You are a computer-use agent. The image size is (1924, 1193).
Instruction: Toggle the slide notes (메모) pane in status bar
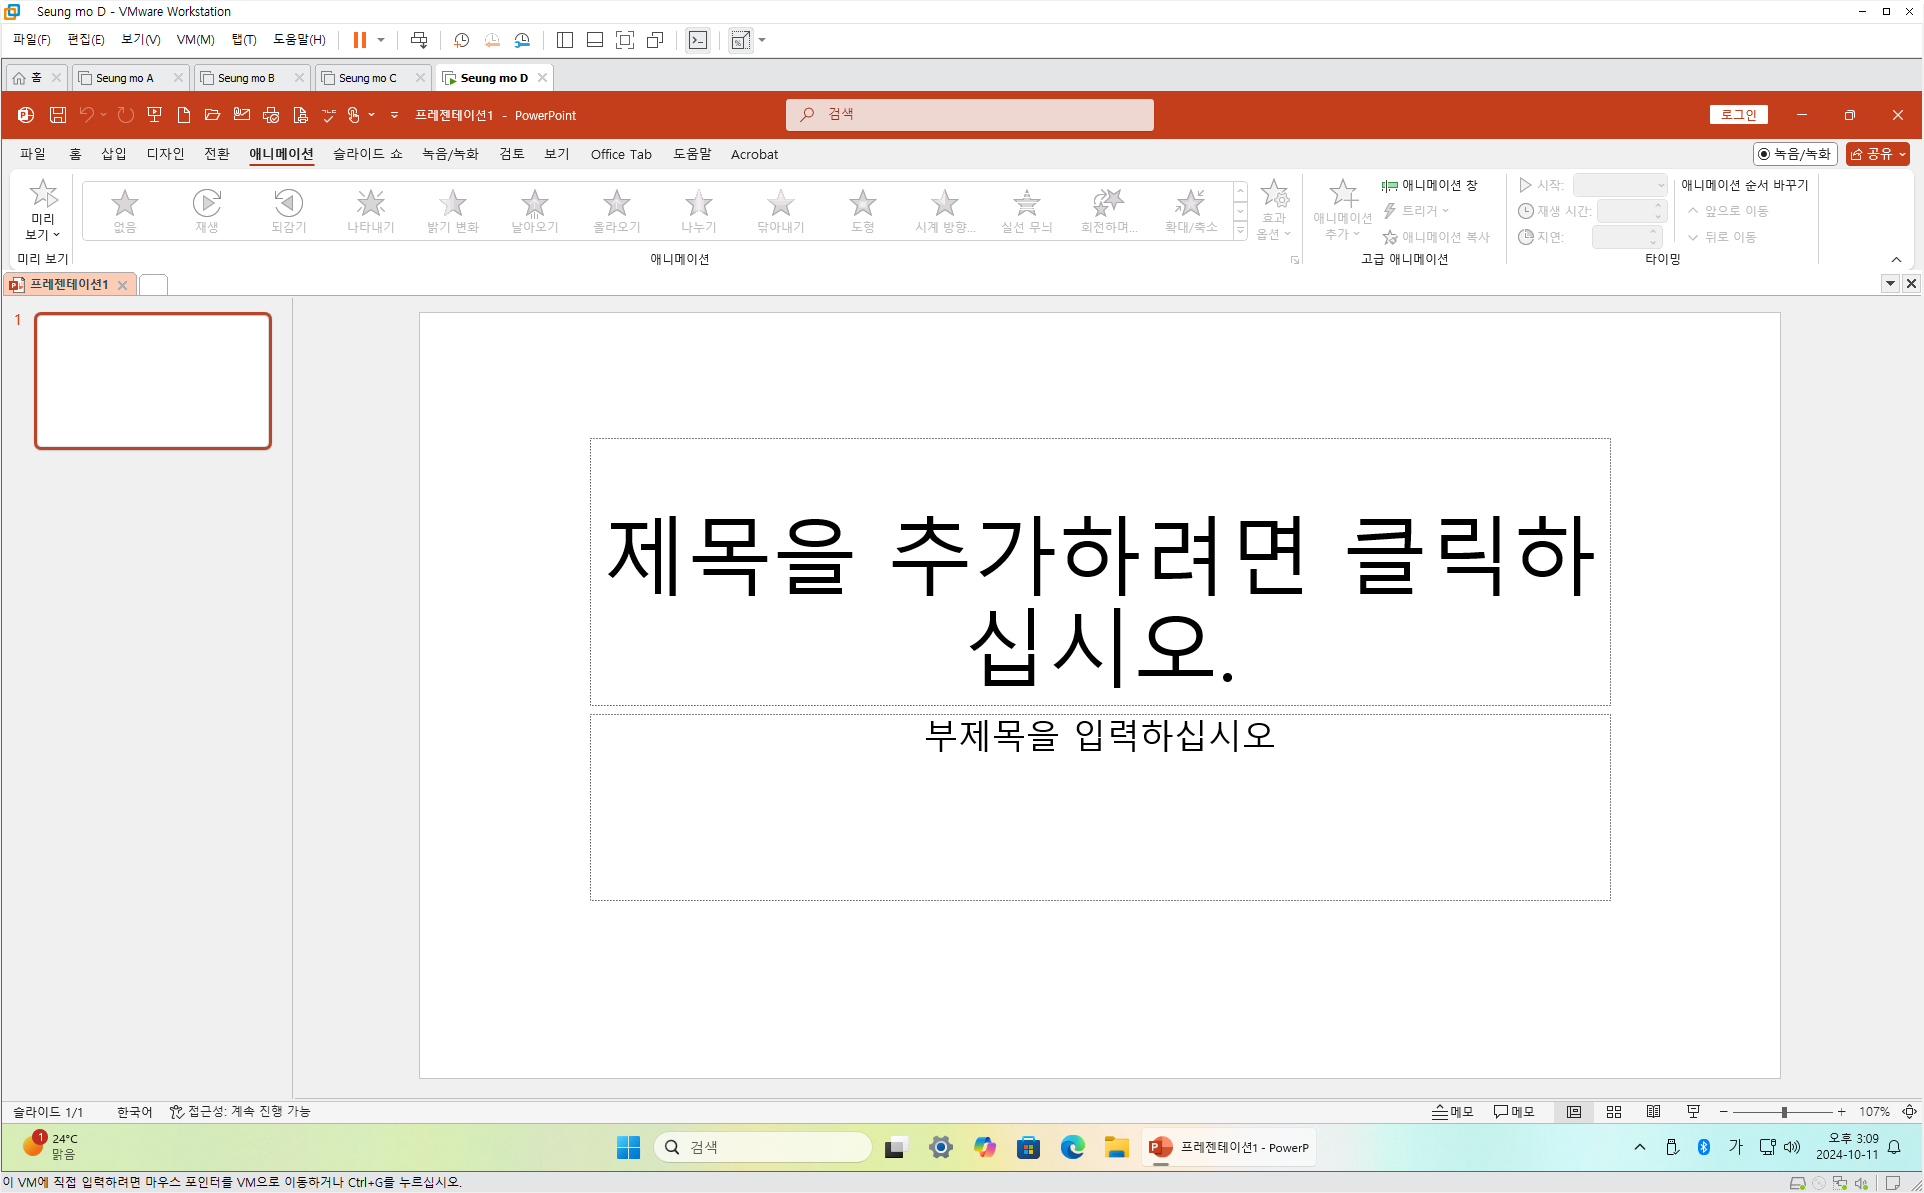[x=1452, y=1112]
